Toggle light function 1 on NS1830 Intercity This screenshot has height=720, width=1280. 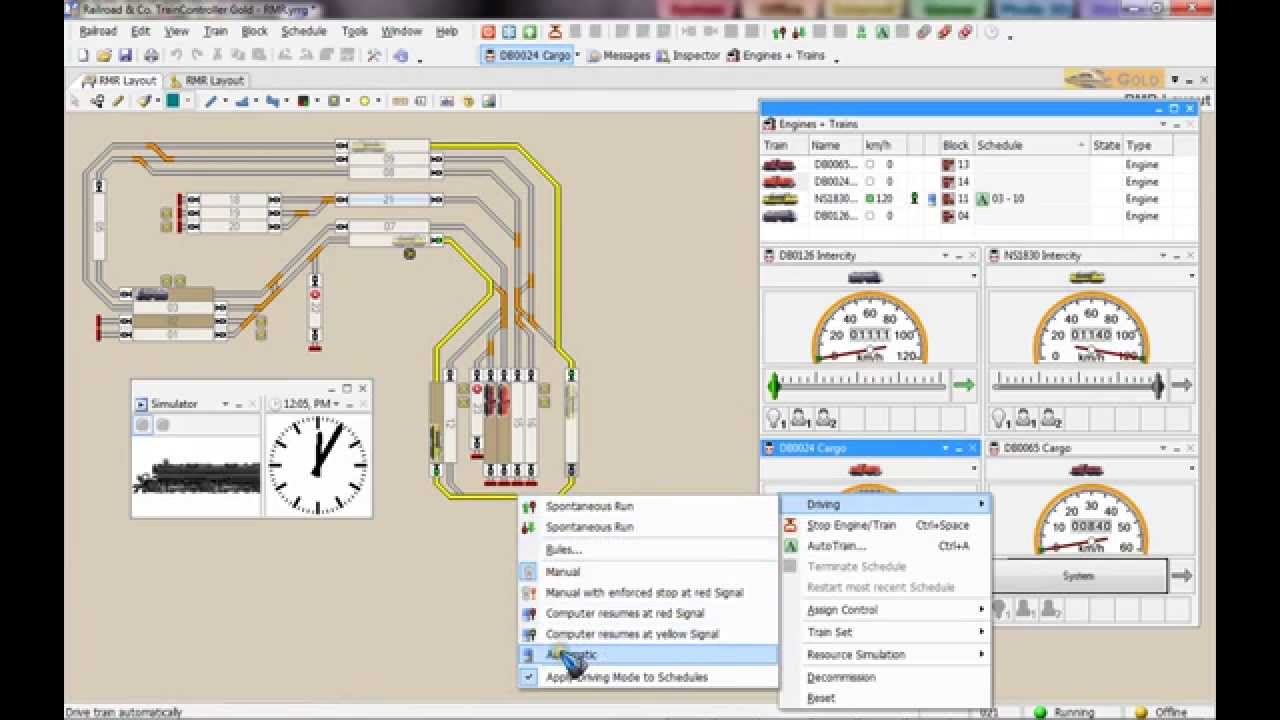[x=999, y=419]
